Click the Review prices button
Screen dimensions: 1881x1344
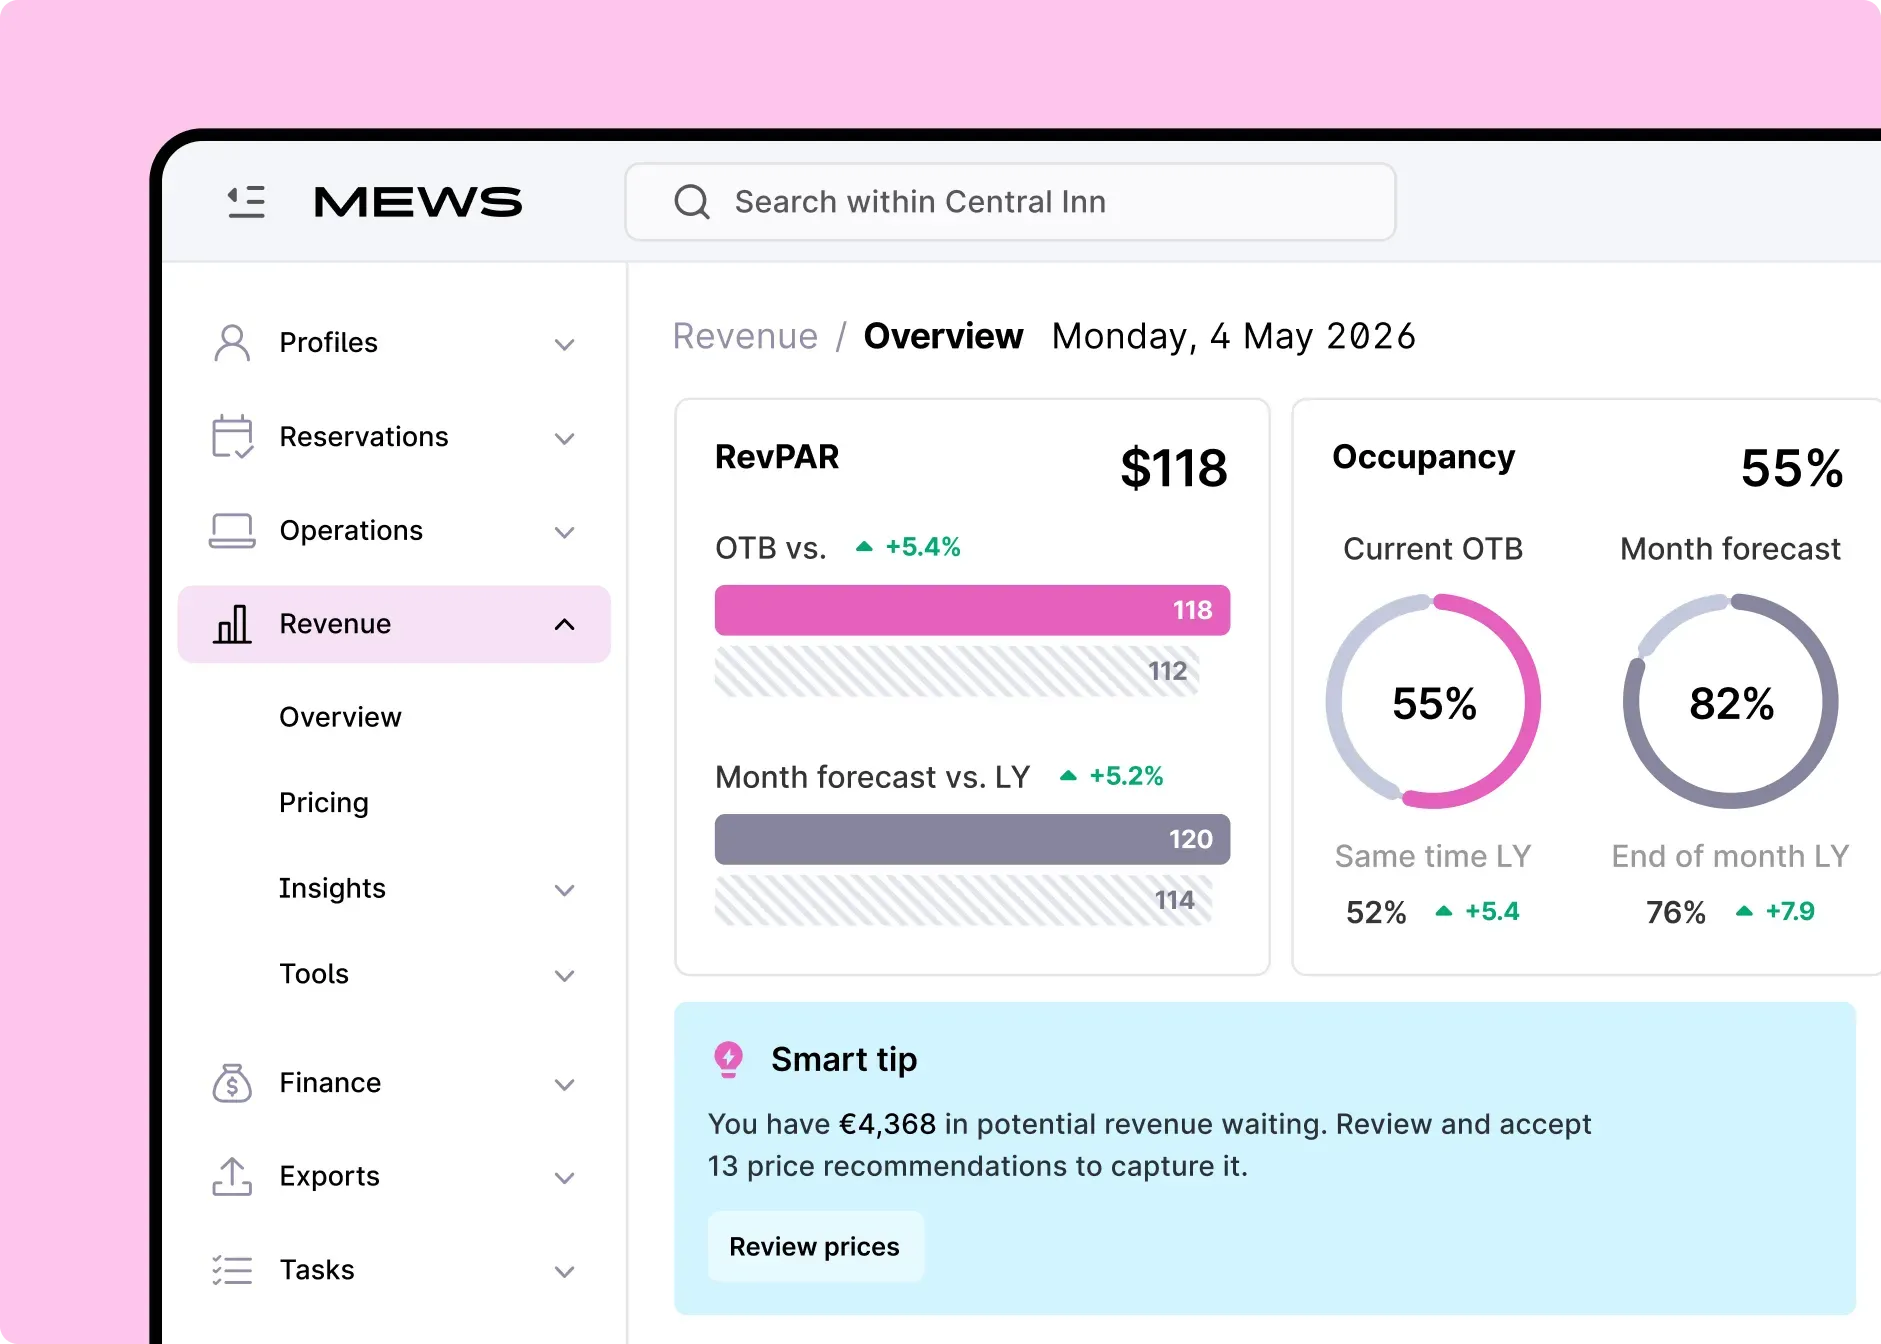click(815, 1247)
